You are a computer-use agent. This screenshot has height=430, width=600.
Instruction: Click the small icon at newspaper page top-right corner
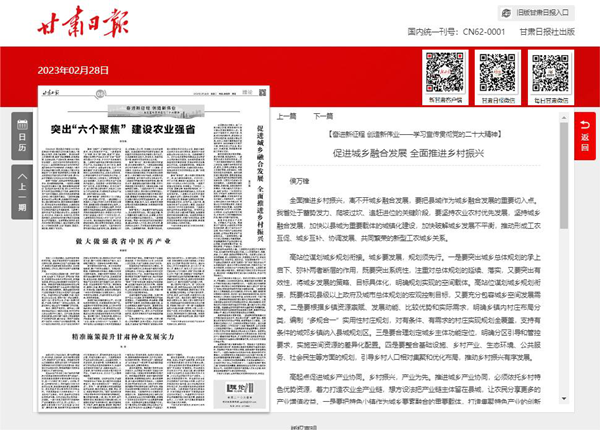pos(262,92)
